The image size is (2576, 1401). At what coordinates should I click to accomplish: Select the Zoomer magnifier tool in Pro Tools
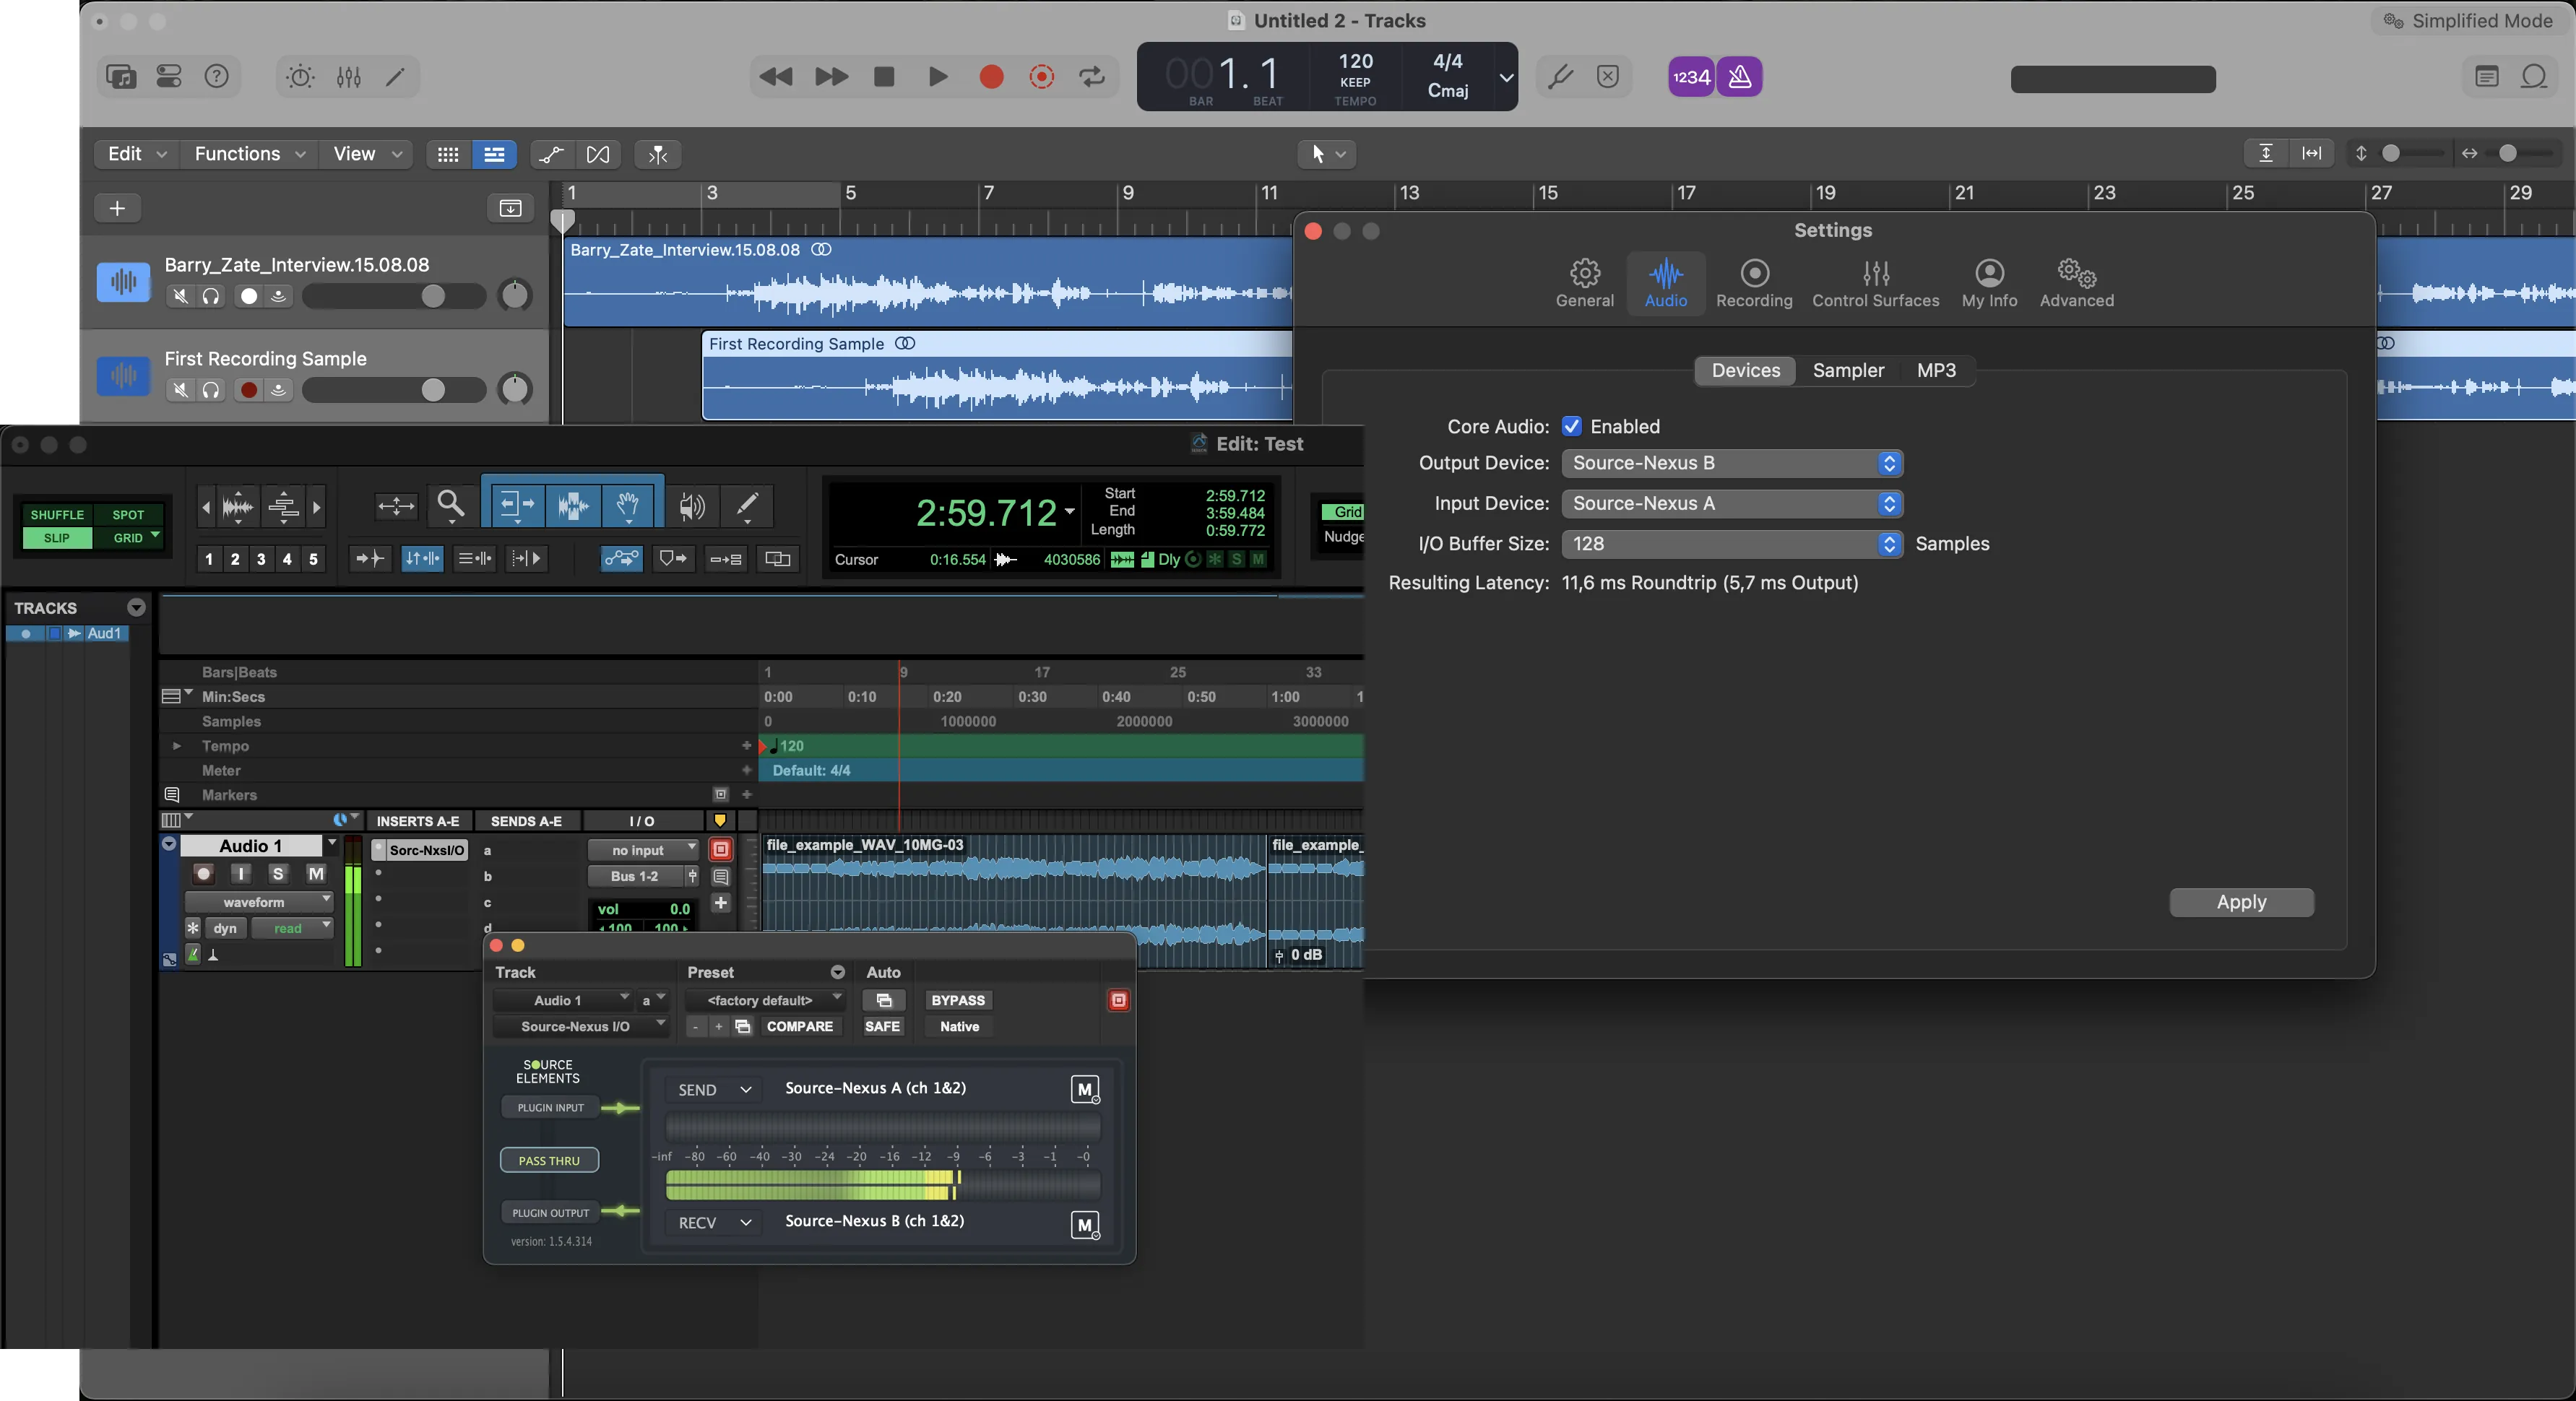coord(451,505)
